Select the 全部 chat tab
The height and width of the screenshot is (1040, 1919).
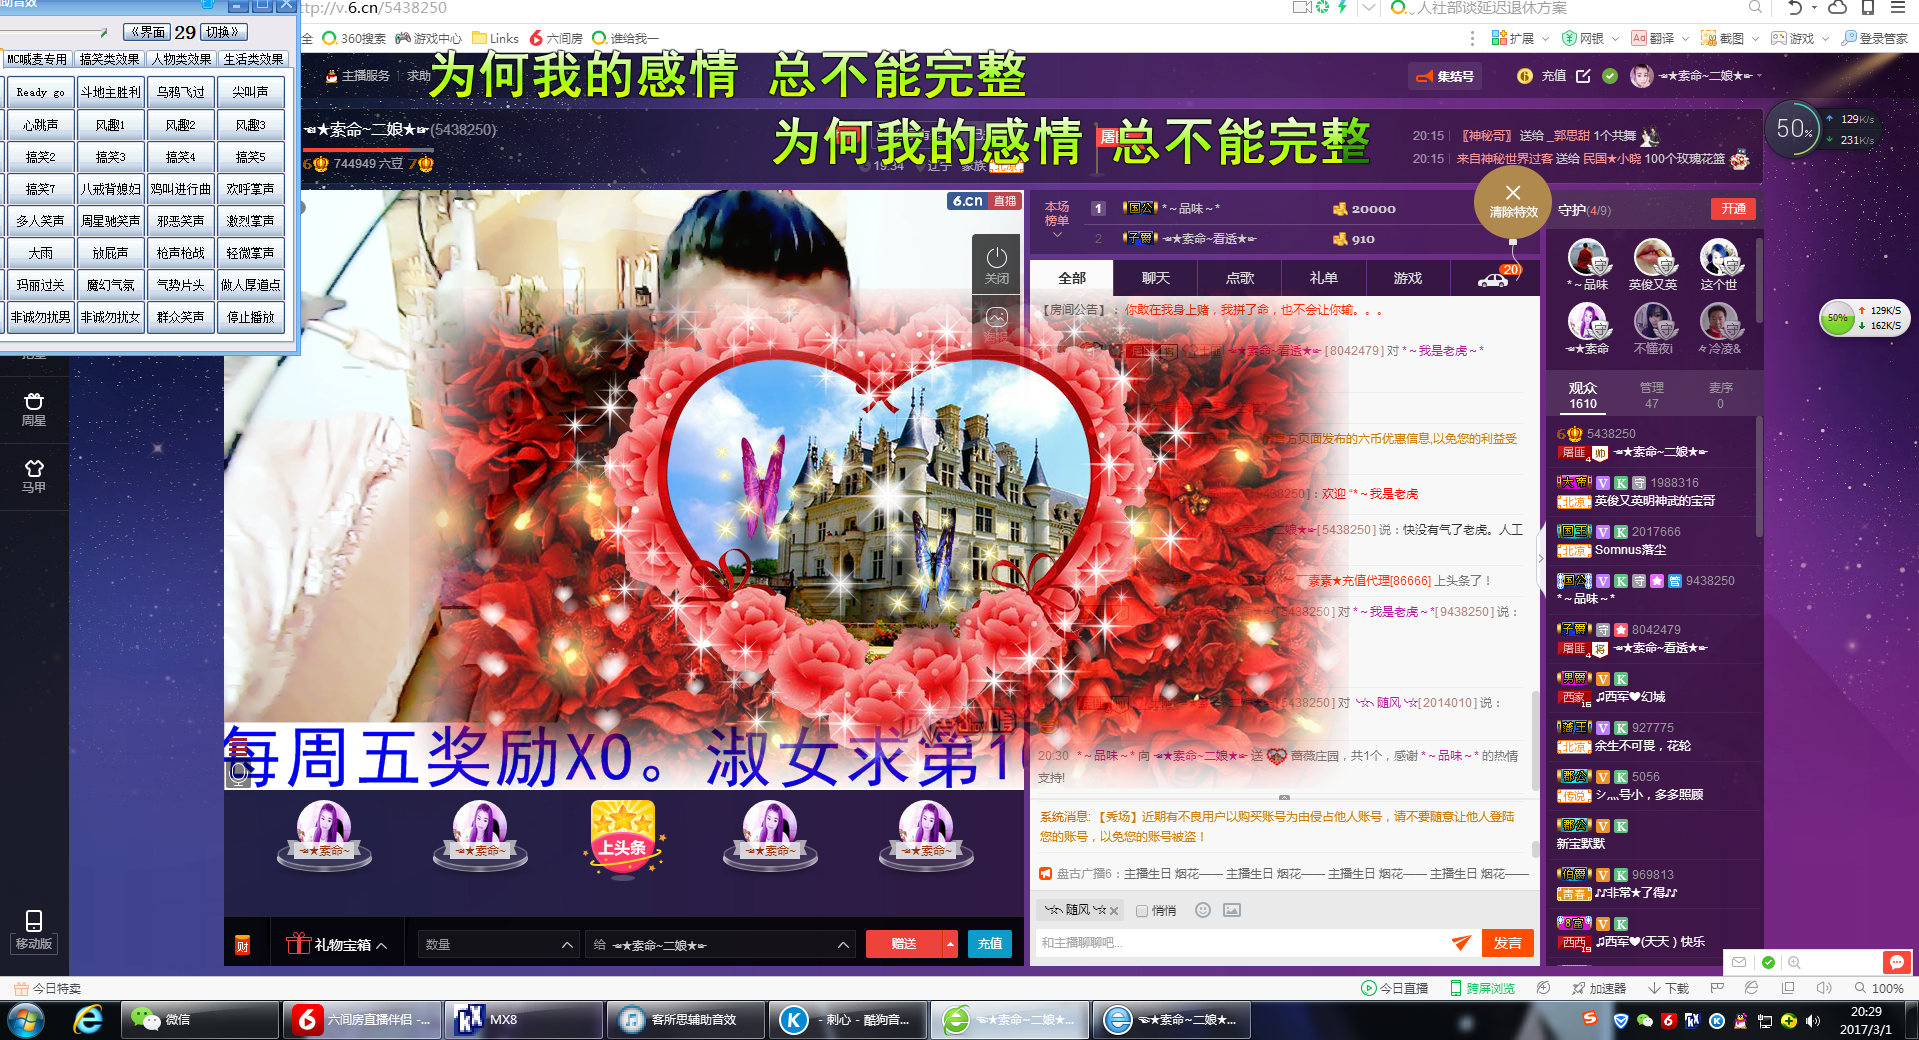pyautogui.click(x=1072, y=278)
